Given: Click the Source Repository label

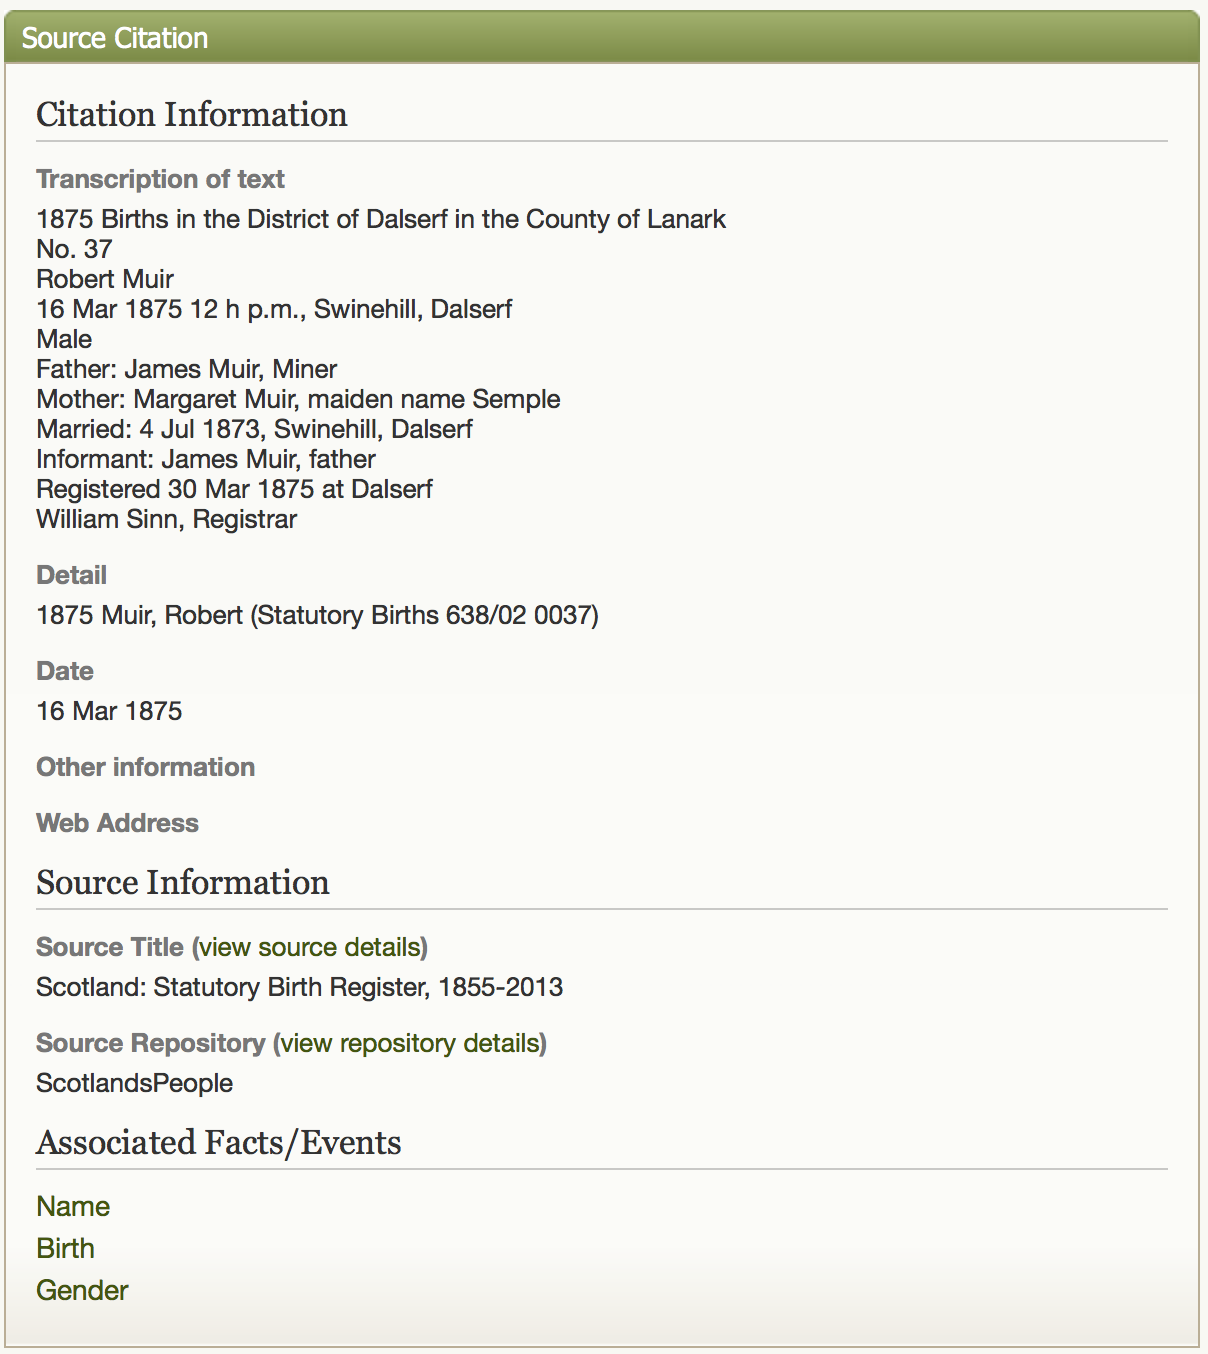Looking at the screenshot, I should 151,1043.
